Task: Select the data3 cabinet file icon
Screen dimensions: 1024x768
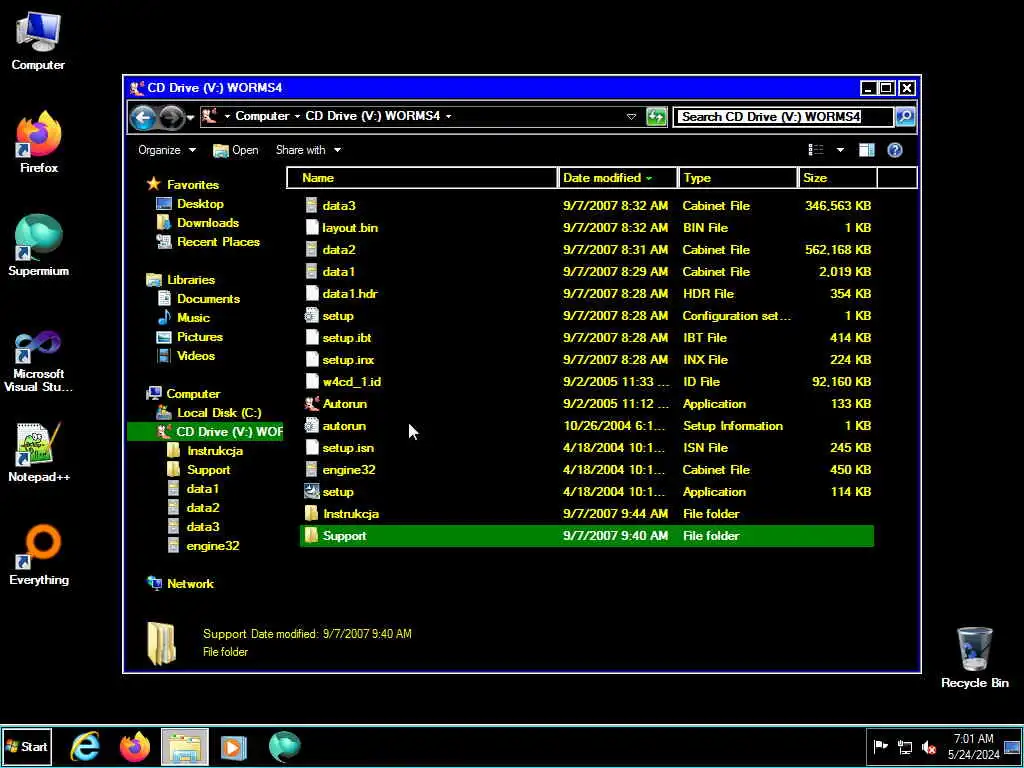Action: tap(312, 206)
